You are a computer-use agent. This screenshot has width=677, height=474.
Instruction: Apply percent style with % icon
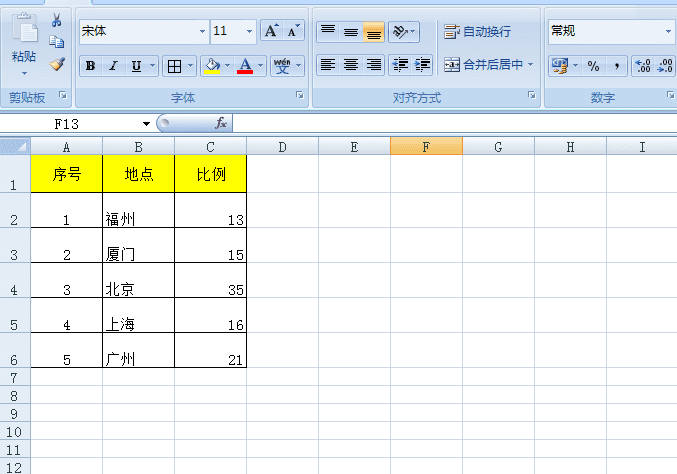click(x=593, y=66)
